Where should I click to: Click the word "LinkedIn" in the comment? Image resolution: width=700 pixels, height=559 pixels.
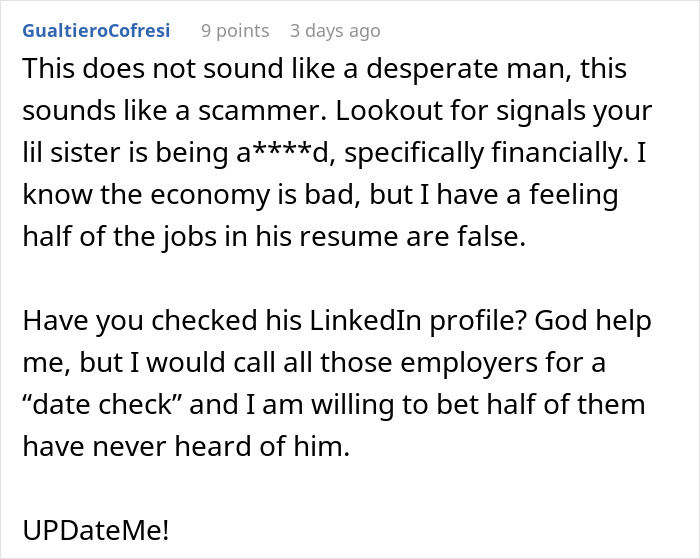pyautogui.click(x=365, y=320)
